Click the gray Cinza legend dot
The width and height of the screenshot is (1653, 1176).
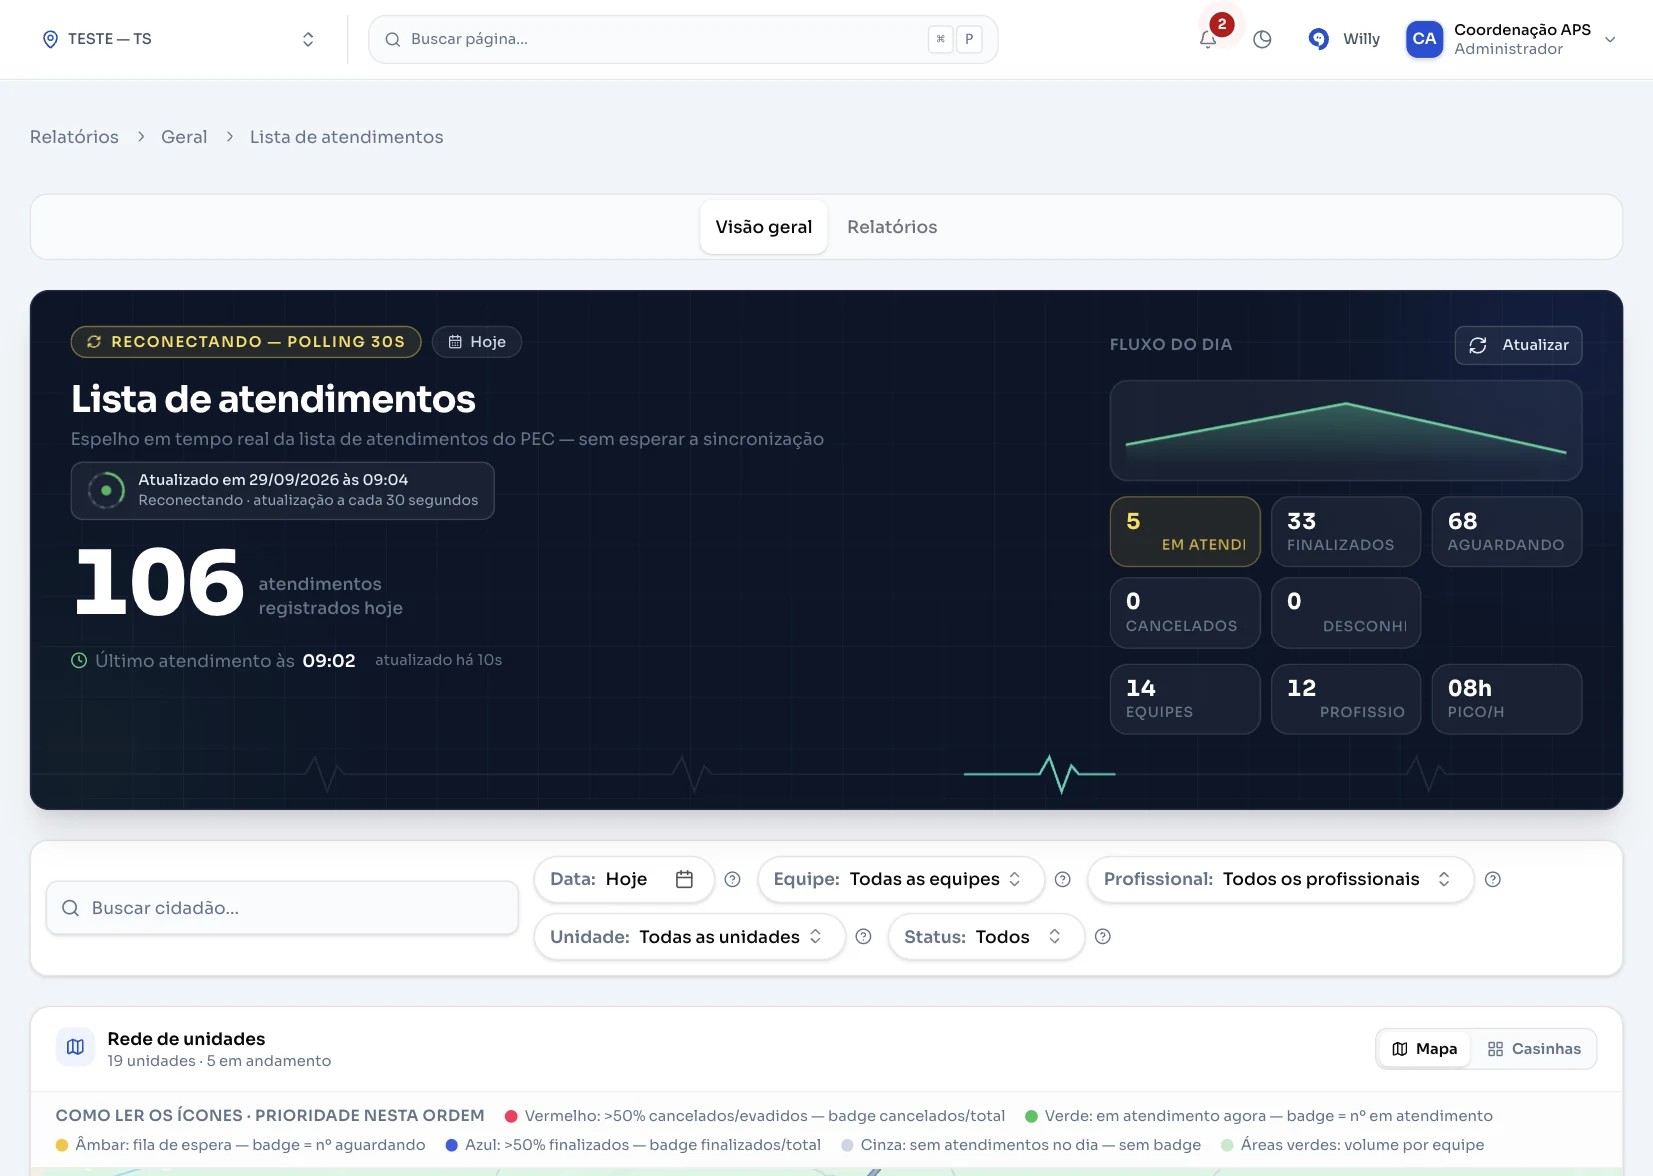pos(847,1145)
